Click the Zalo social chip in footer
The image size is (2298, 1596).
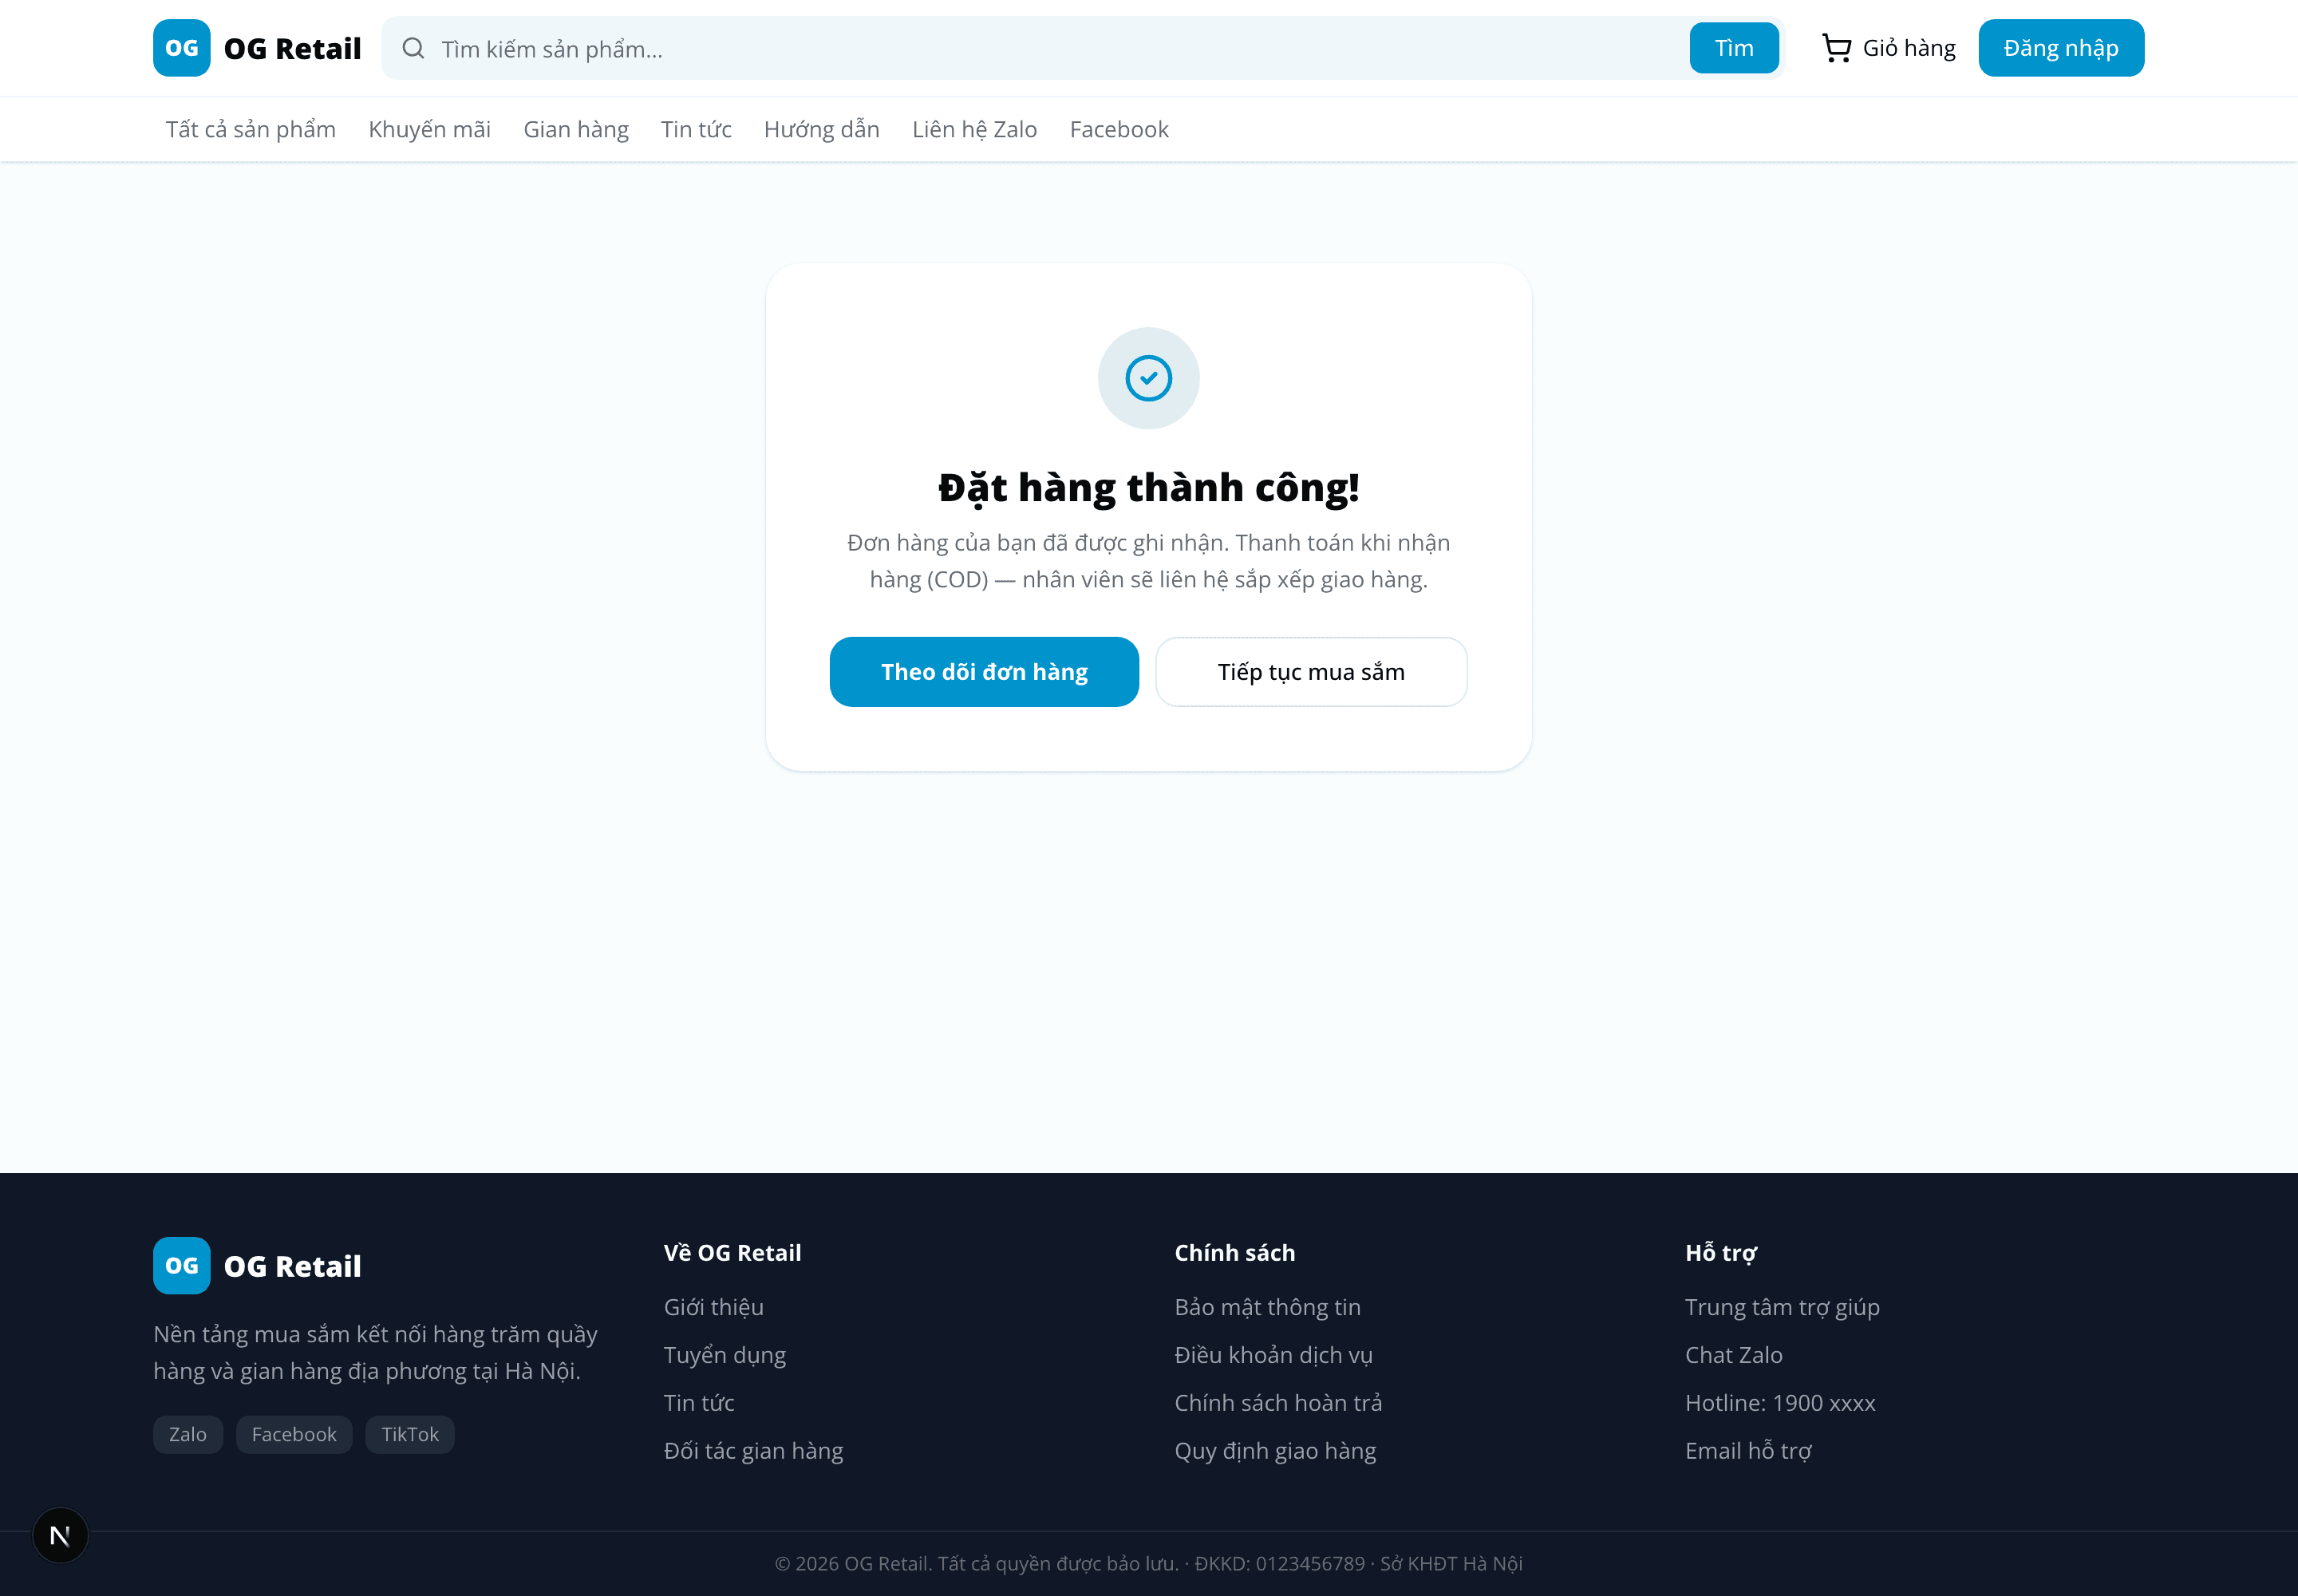point(188,1434)
